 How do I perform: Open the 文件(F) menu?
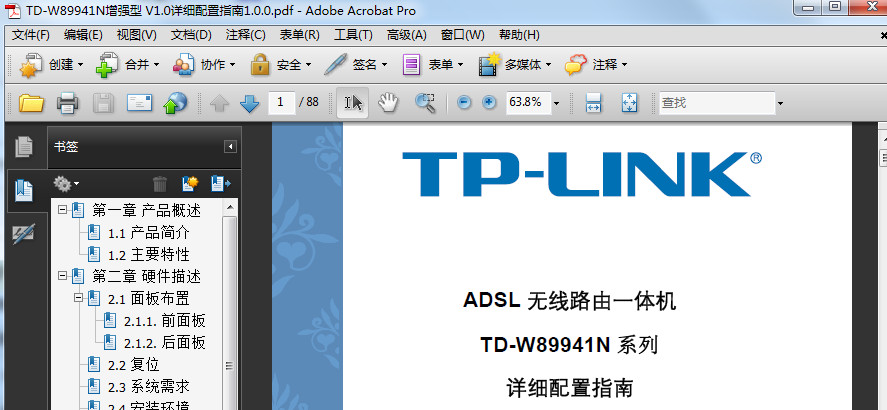31,35
